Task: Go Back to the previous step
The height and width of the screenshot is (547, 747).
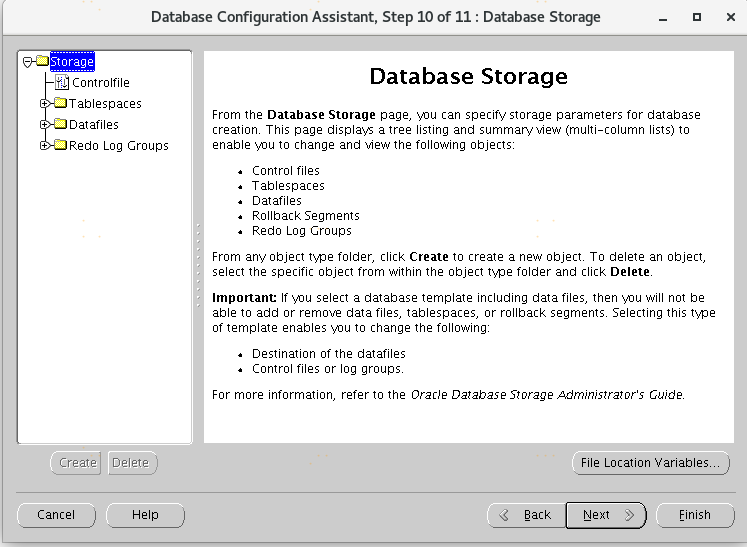Action: coord(526,515)
